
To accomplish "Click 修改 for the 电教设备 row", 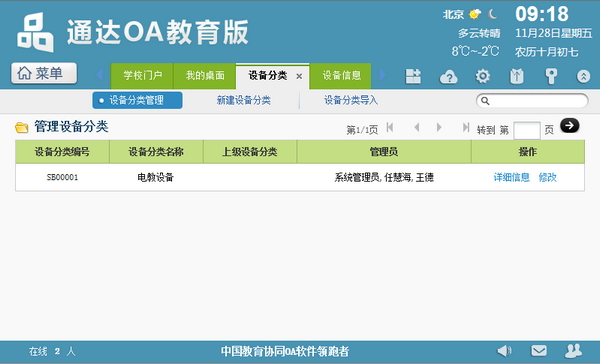I will tap(548, 177).
